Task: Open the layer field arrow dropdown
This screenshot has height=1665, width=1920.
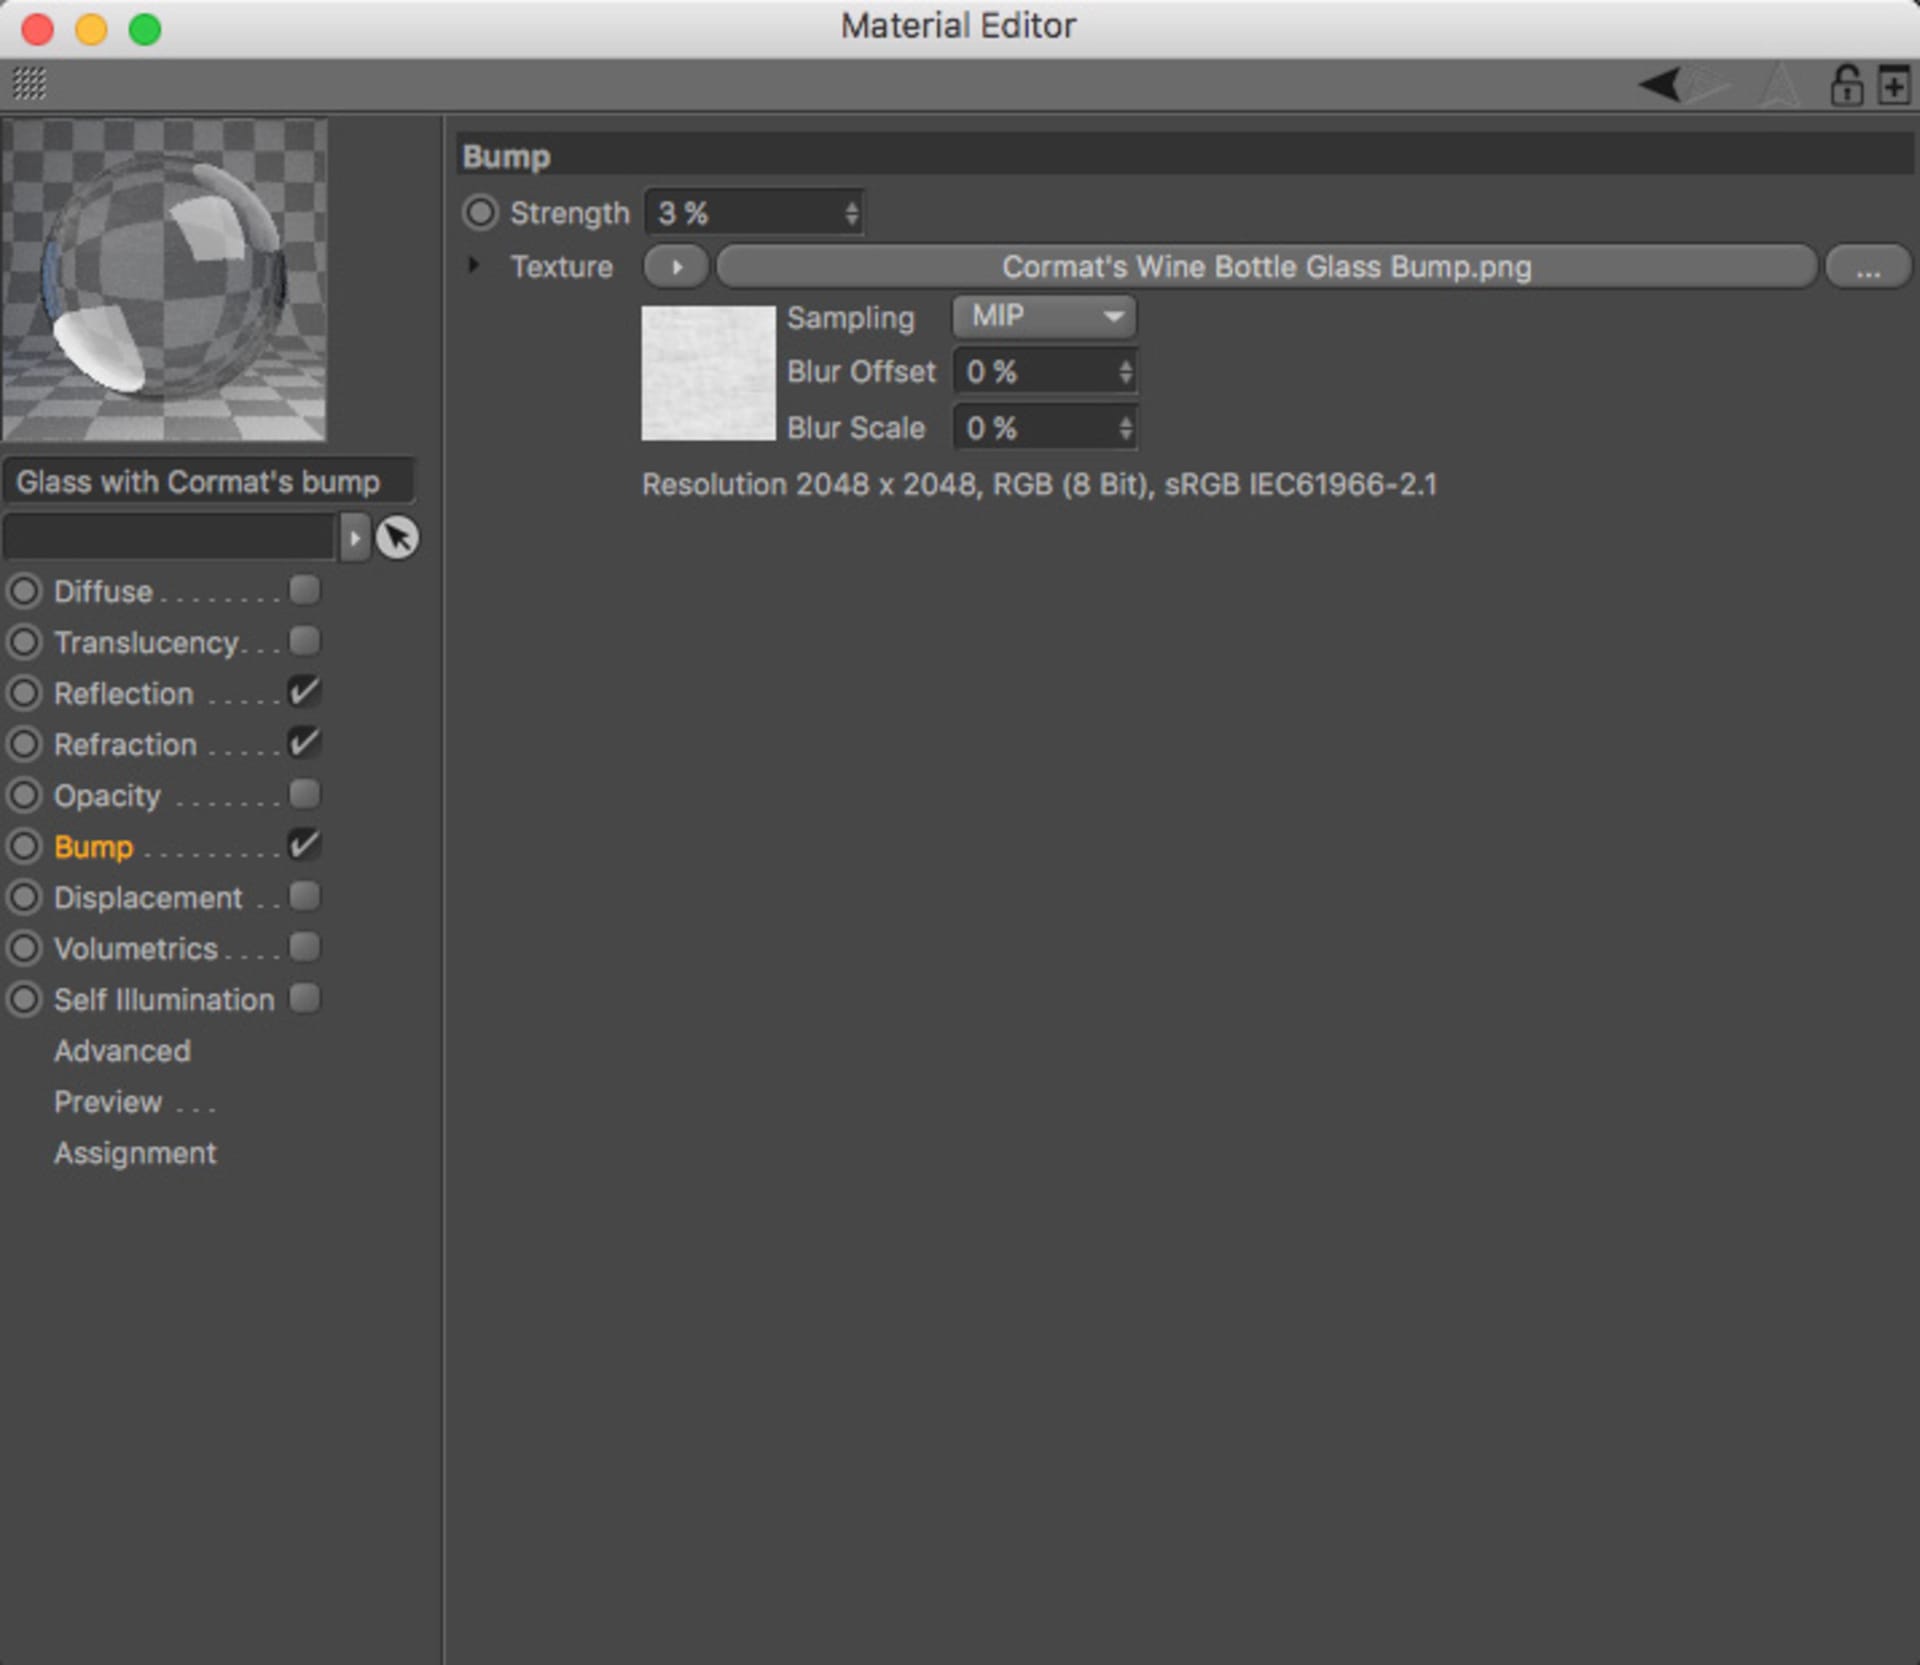Action: (x=354, y=538)
